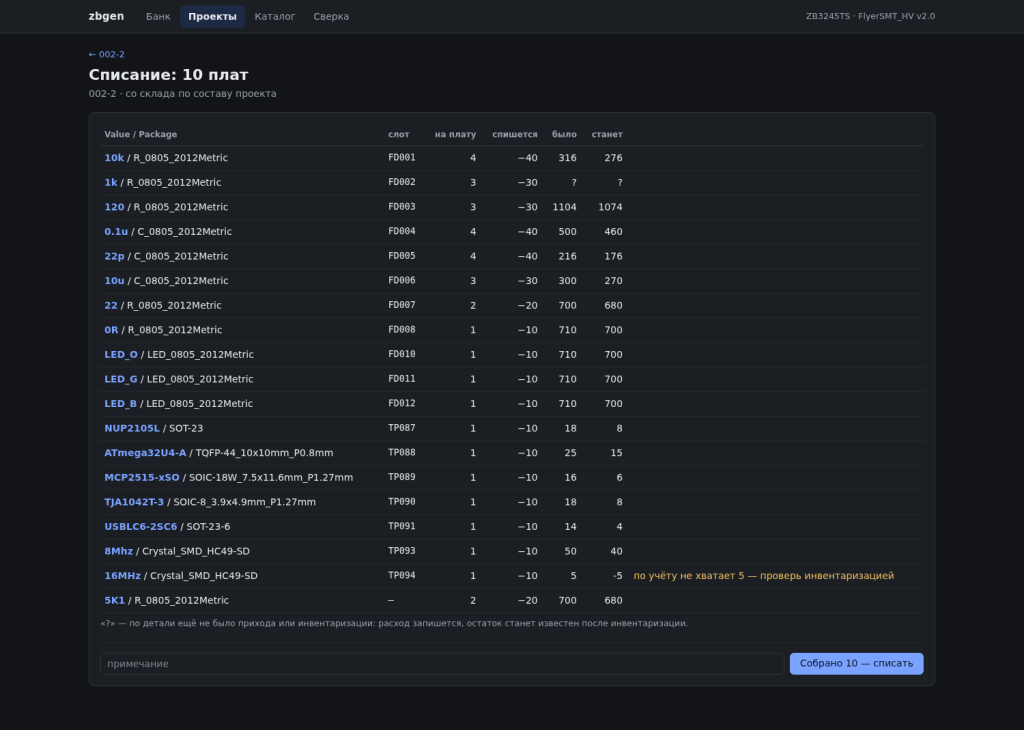Click slot FD001 cell
The height and width of the screenshot is (730, 1024).
point(402,158)
